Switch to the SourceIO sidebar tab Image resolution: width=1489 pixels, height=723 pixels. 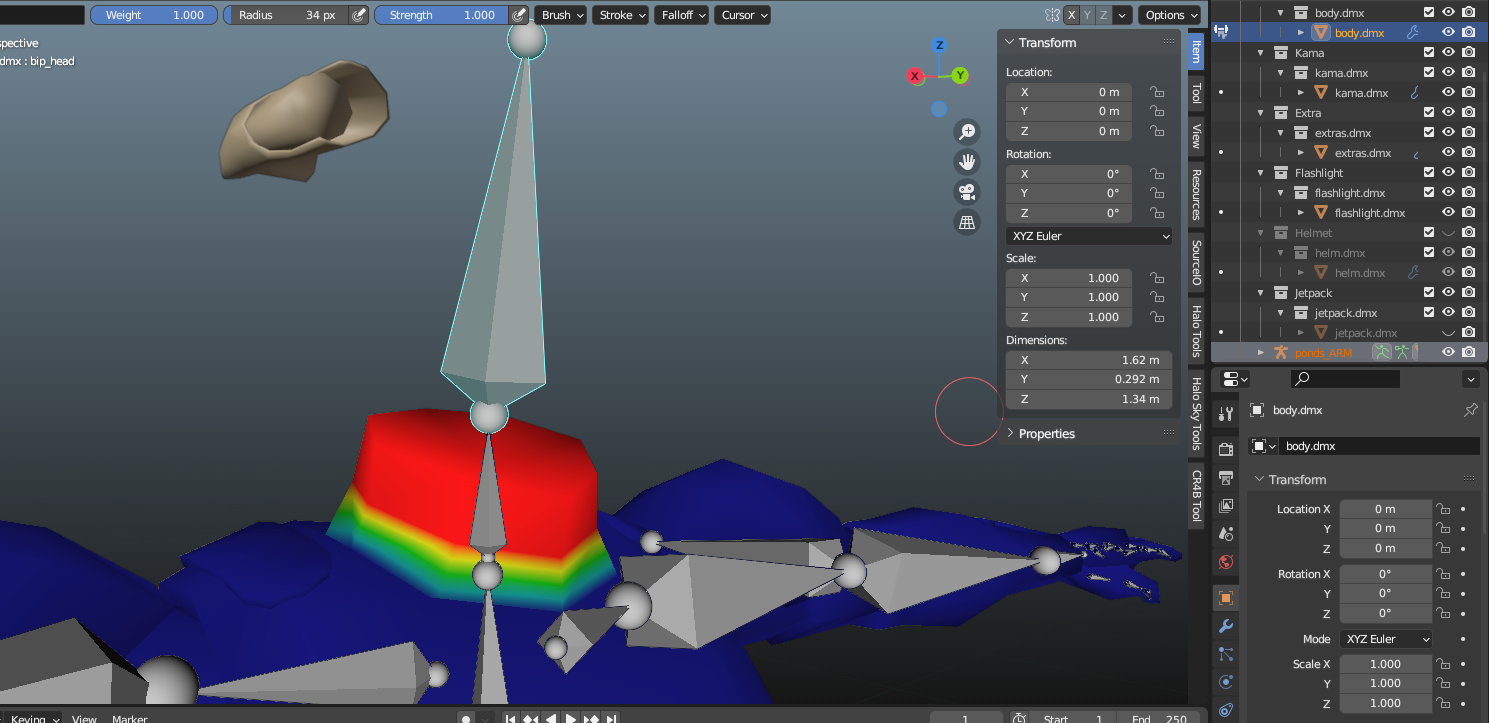1196,262
